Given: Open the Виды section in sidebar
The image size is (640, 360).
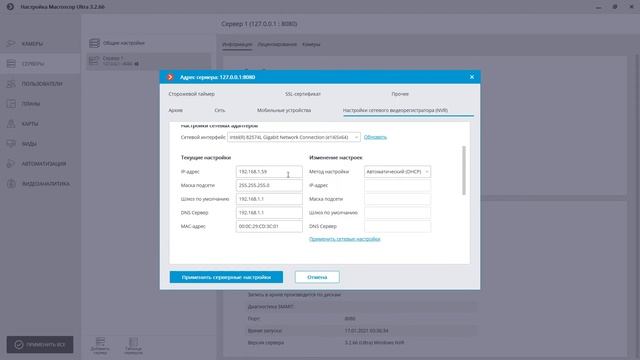Looking at the screenshot, I should 40,144.
